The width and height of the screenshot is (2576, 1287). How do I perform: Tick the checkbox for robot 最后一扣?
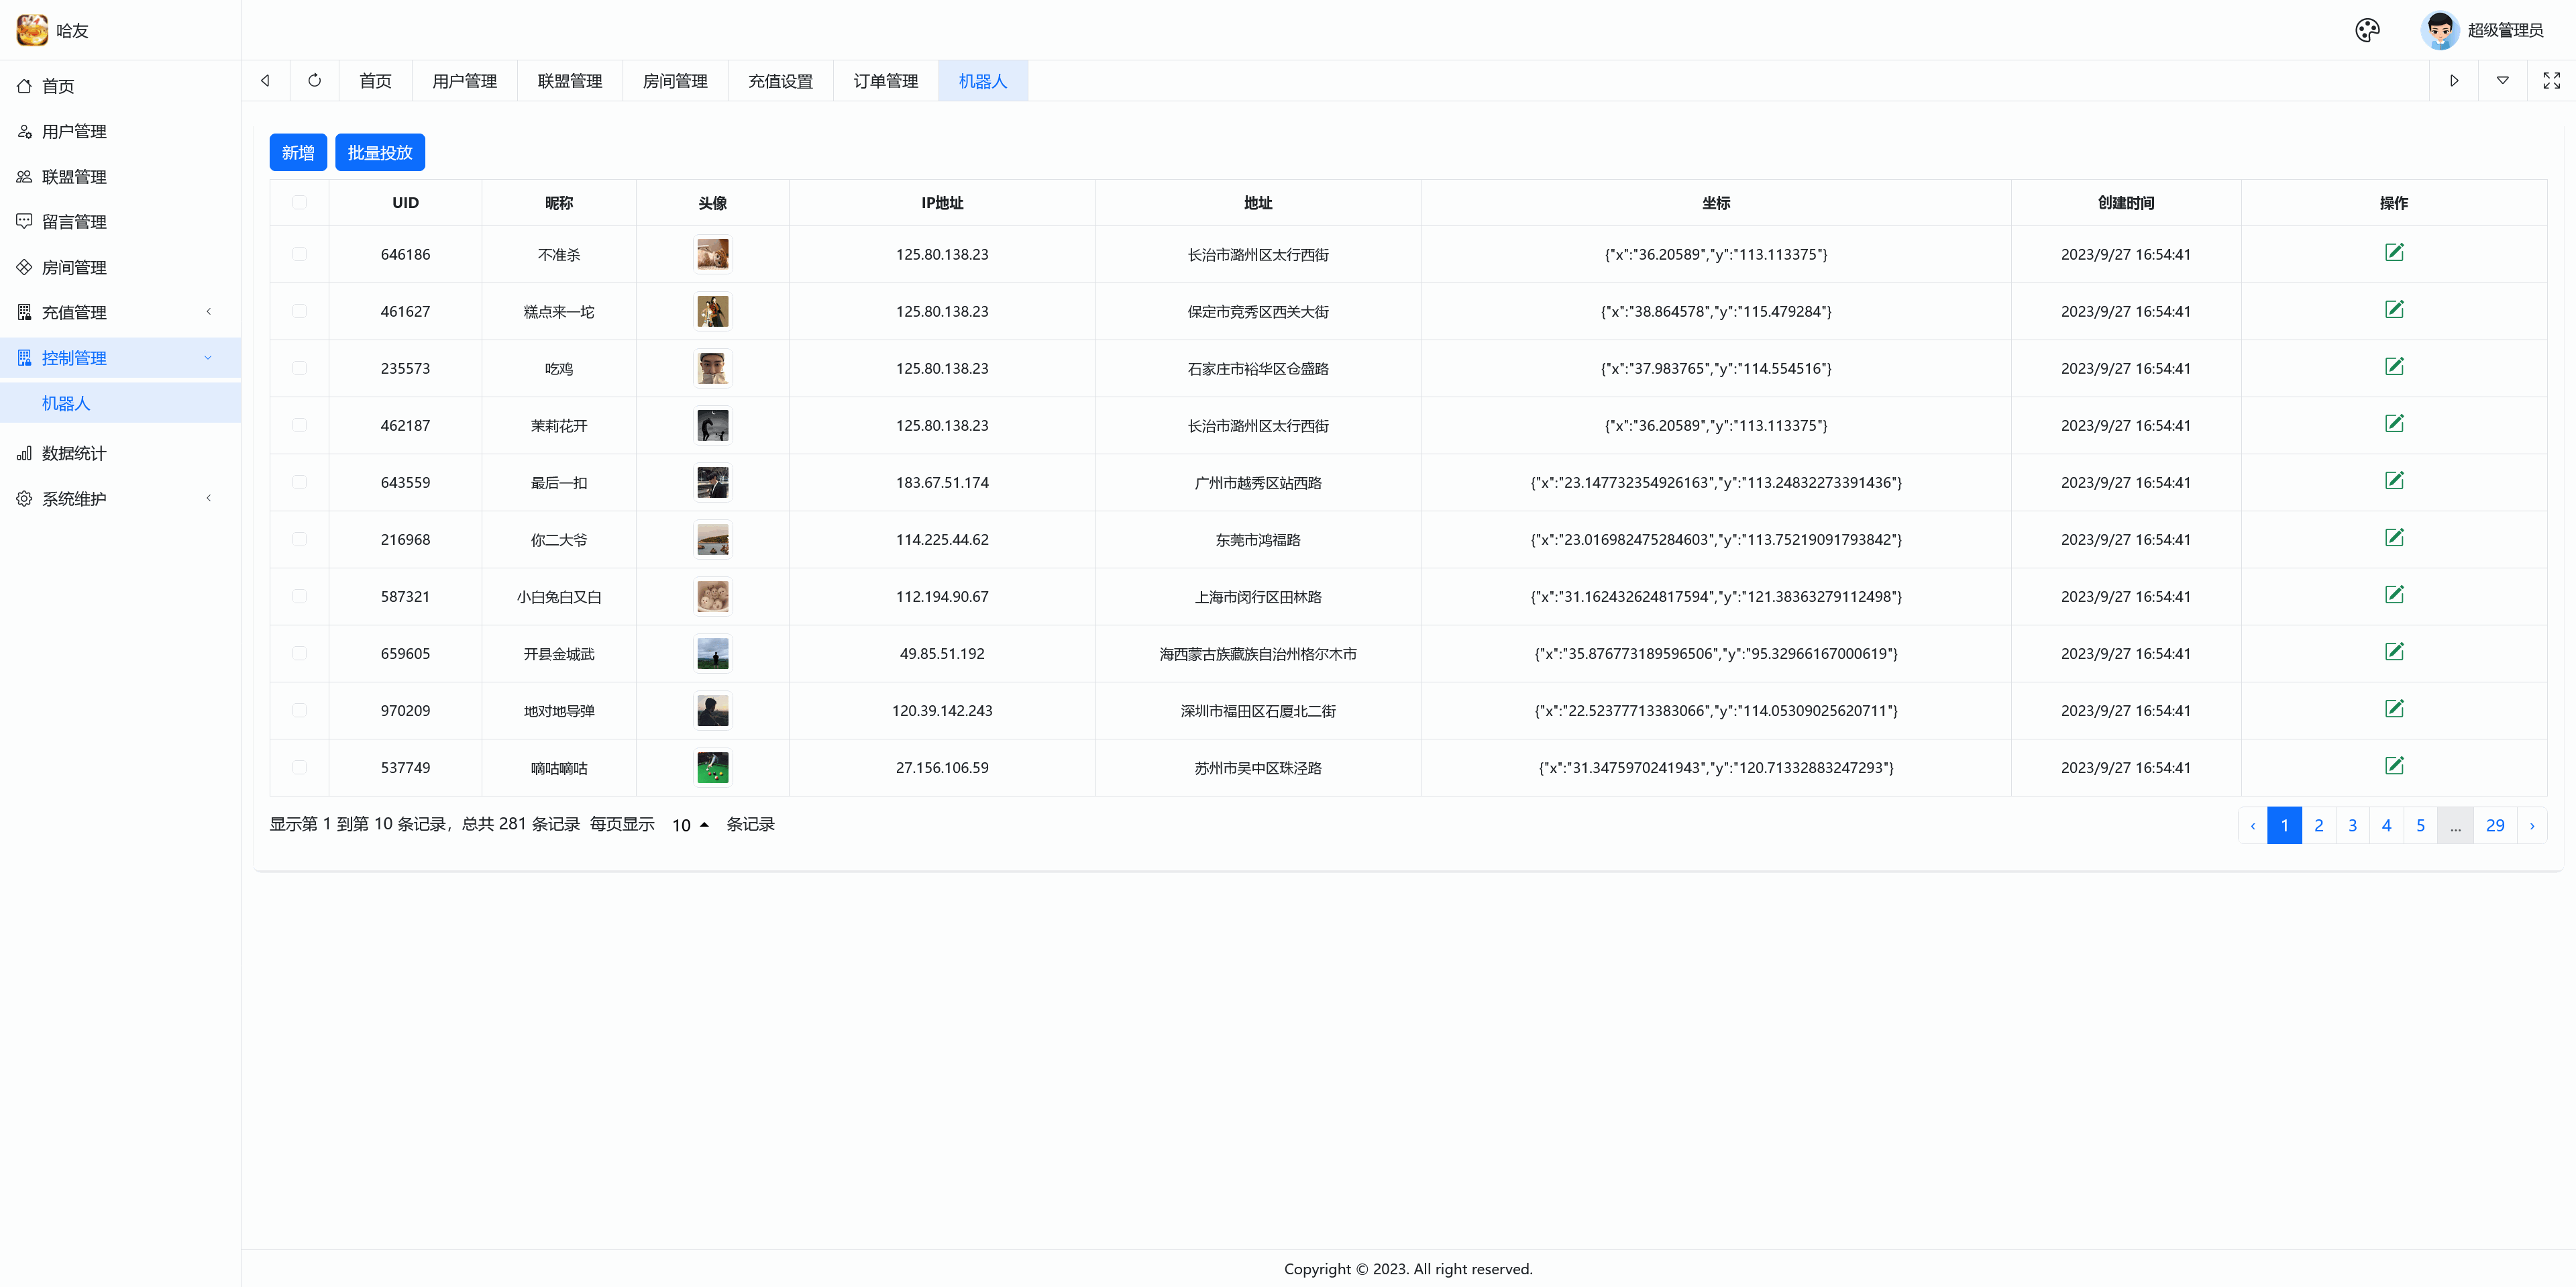pos(299,482)
